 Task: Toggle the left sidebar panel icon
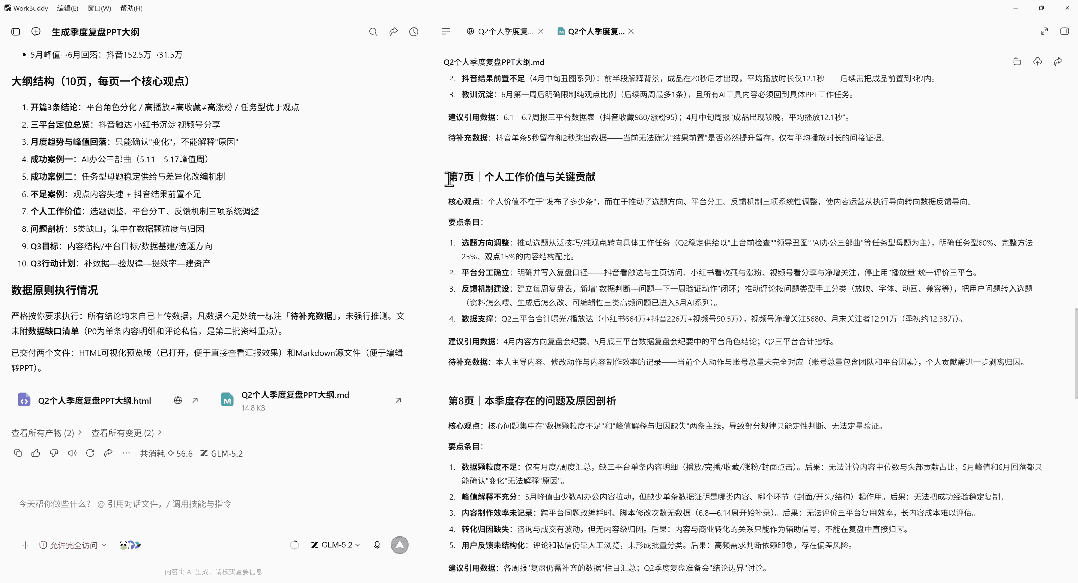(x=16, y=32)
